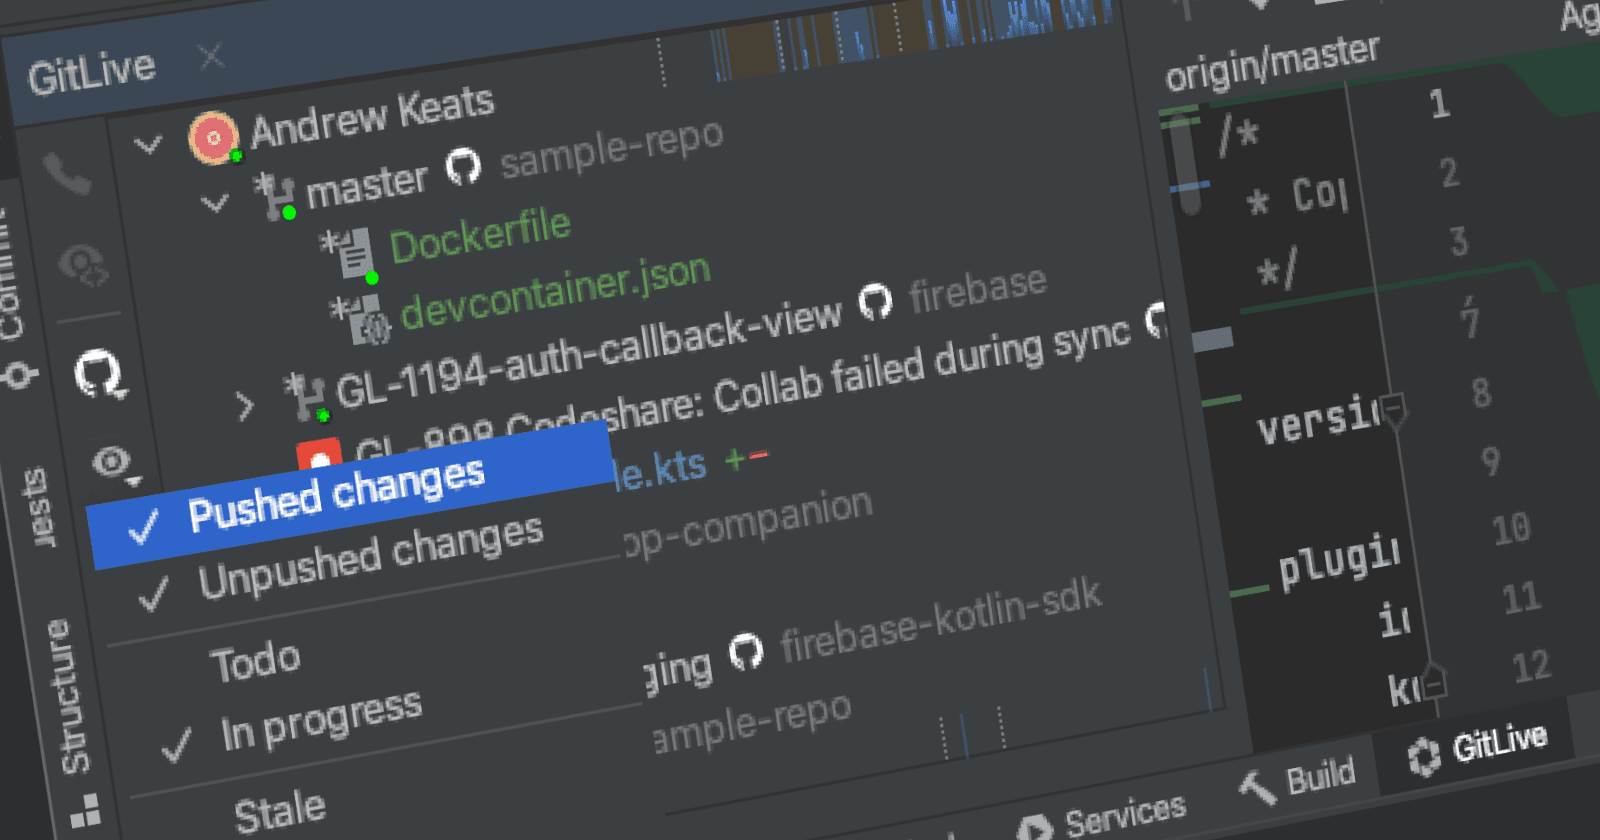Click Andrew Keats' avatar icon
The height and width of the screenshot is (840, 1600).
213,138
